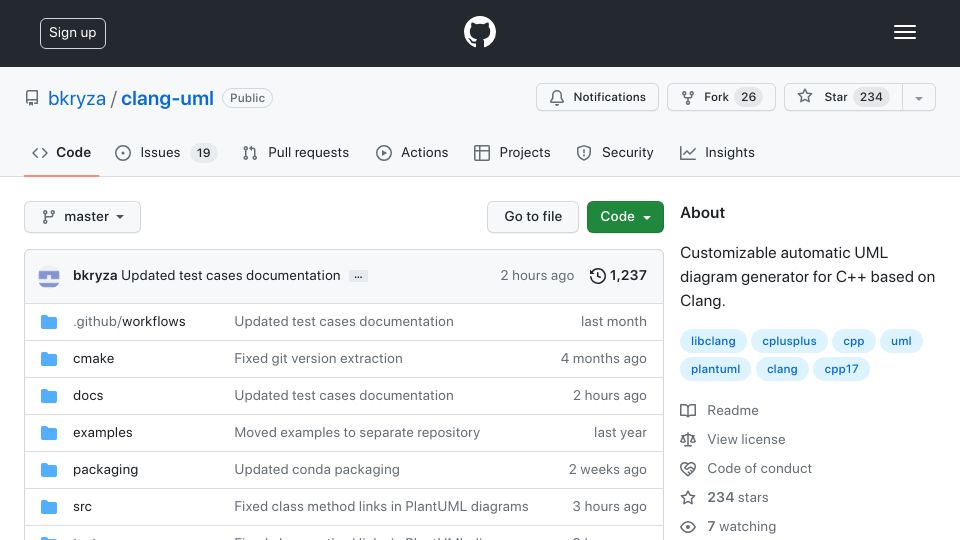The width and height of the screenshot is (960, 540).
Task: Open the hamburger navigation menu
Action: click(x=904, y=32)
